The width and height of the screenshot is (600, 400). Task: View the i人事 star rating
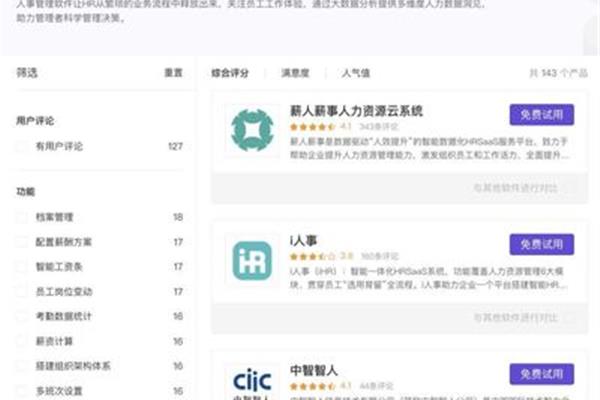coord(313,256)
